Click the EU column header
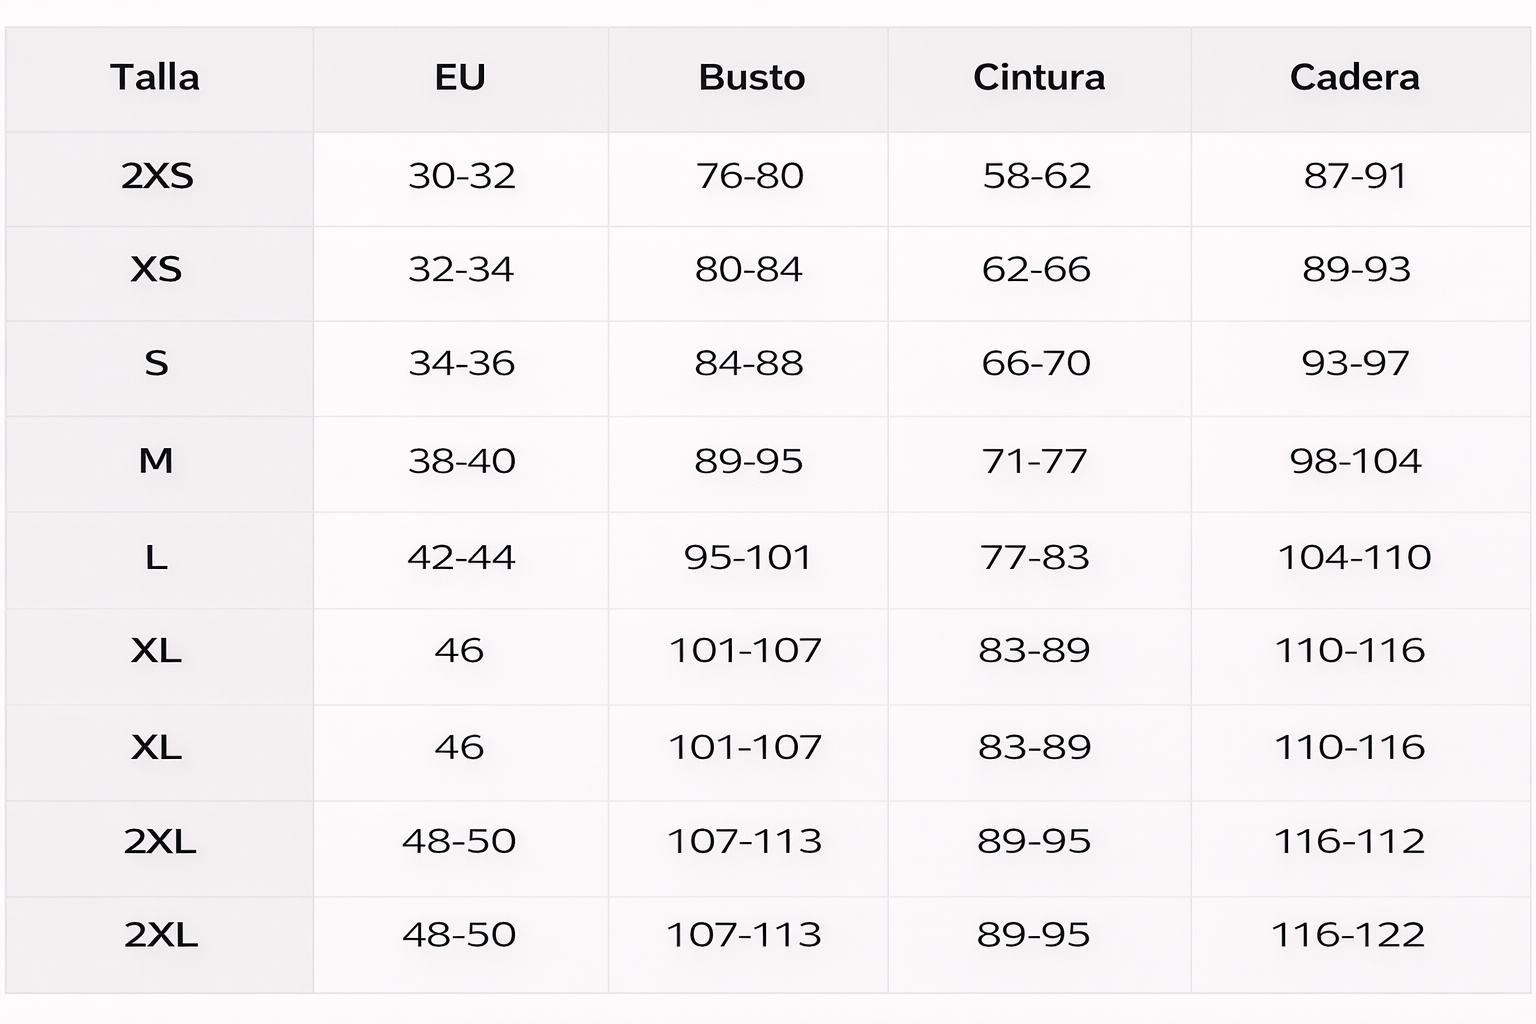The width and height of the screenshot is (1536, 1024). click(x=460, y=78)
